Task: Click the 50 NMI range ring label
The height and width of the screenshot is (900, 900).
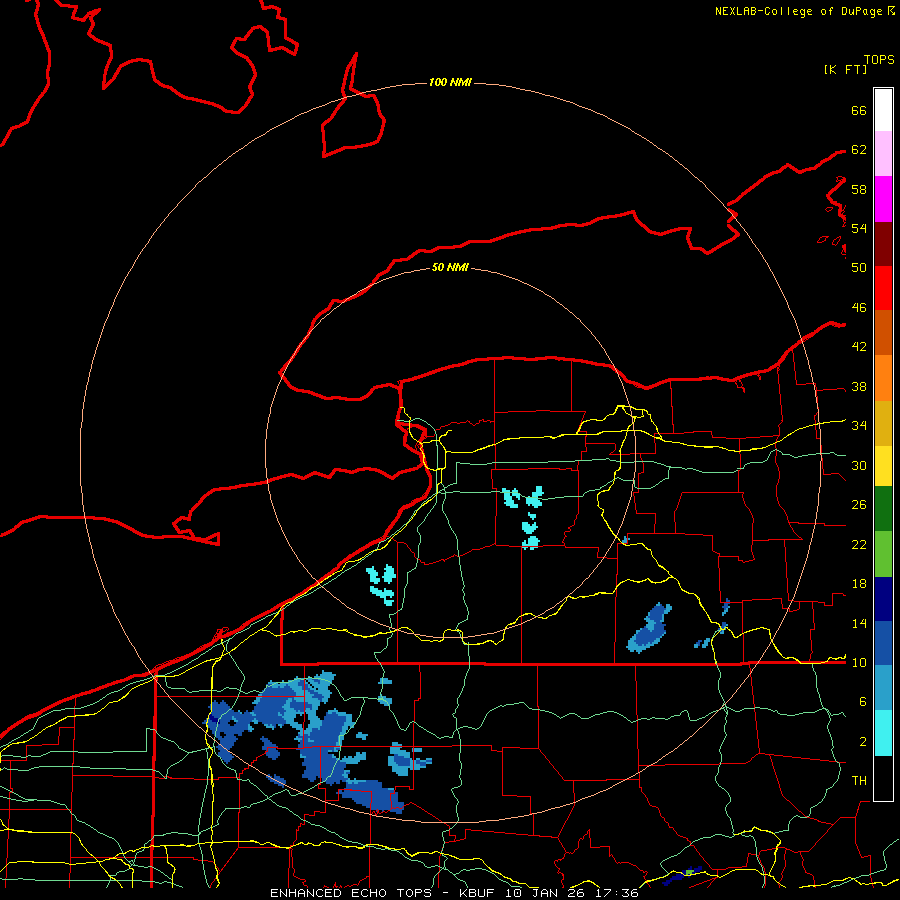Action: pos(450,267)
